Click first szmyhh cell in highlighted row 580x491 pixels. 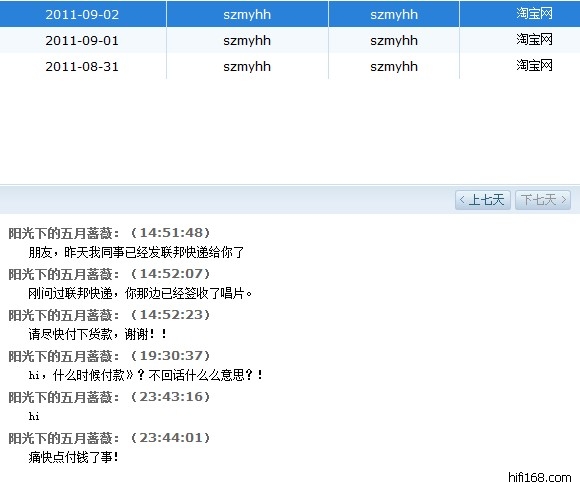[x=247, y=15]
